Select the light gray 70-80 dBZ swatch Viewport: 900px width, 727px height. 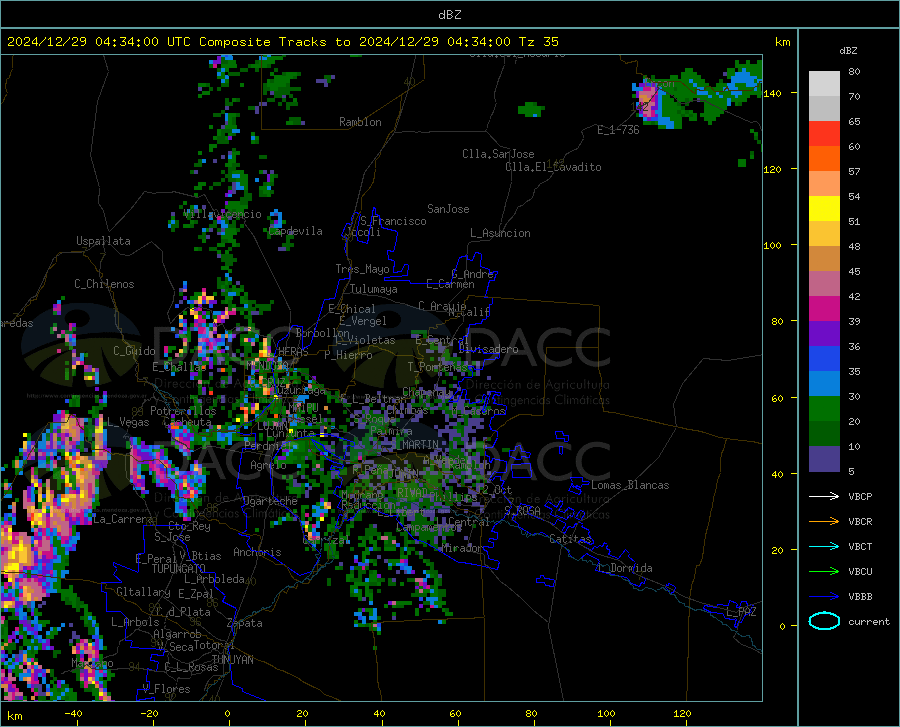[824, 84]
